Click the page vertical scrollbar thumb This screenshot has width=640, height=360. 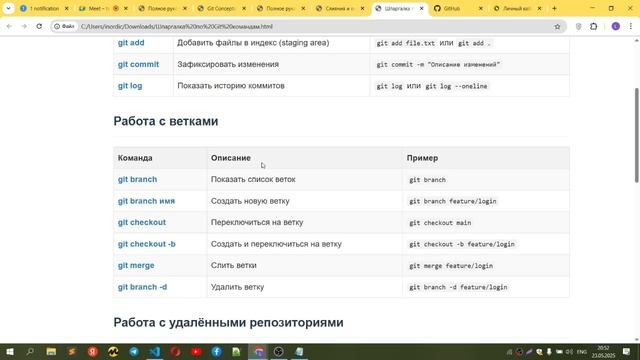pos(636,135)
